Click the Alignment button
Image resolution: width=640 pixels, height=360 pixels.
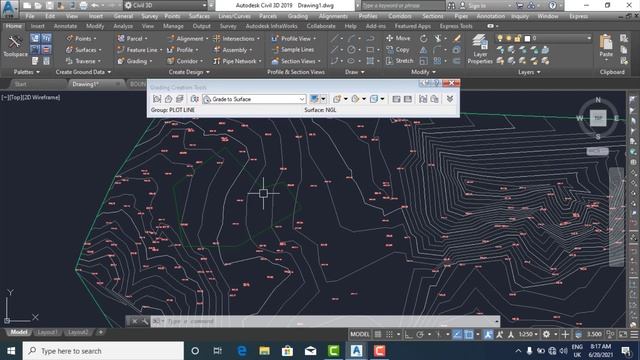[189, 38]
